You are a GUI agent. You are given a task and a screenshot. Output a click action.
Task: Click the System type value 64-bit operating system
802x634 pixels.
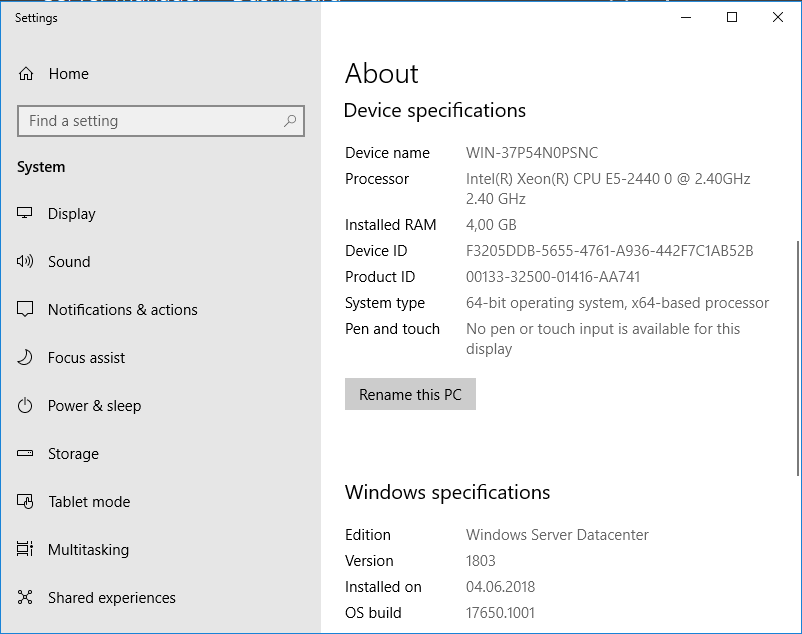pos(617,303)
